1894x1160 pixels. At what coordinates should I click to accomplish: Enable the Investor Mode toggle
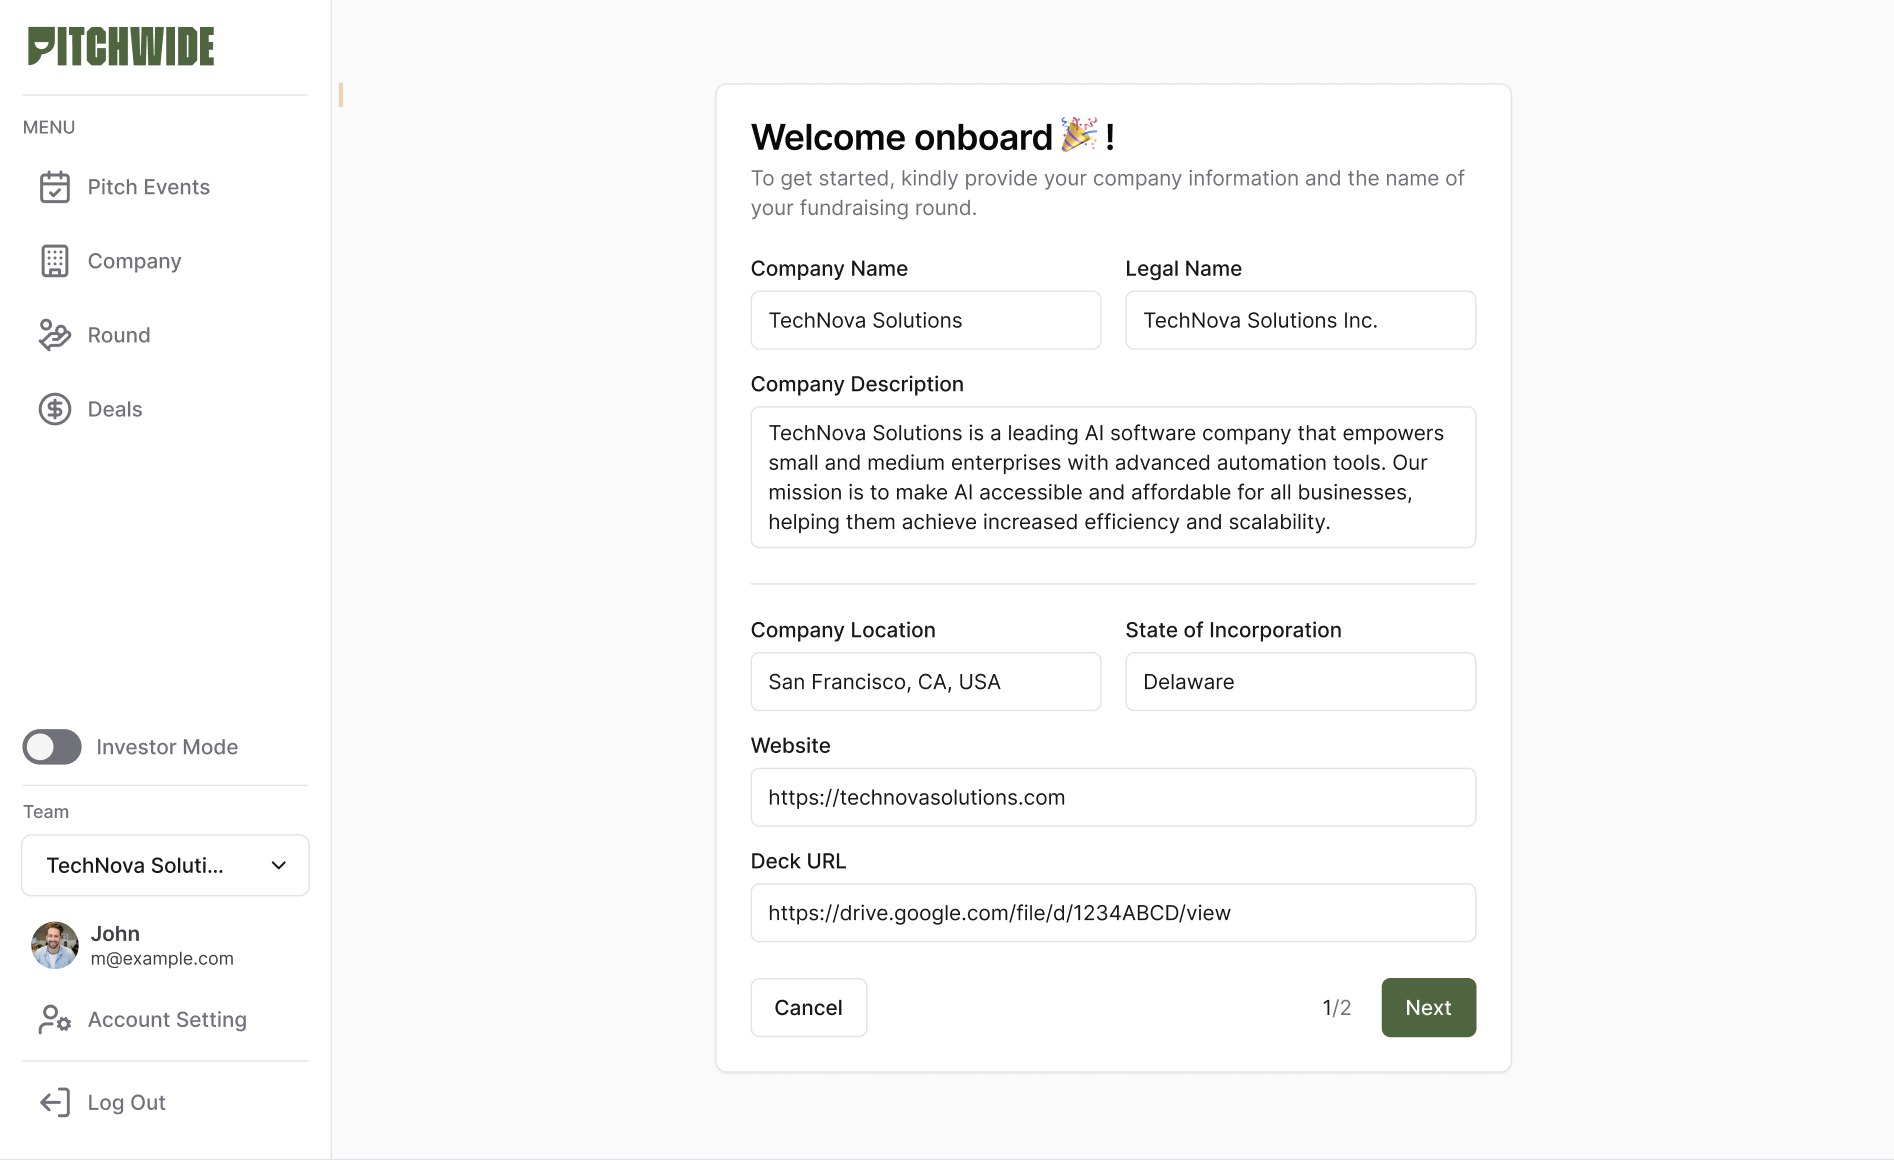(x=52, y=747)
